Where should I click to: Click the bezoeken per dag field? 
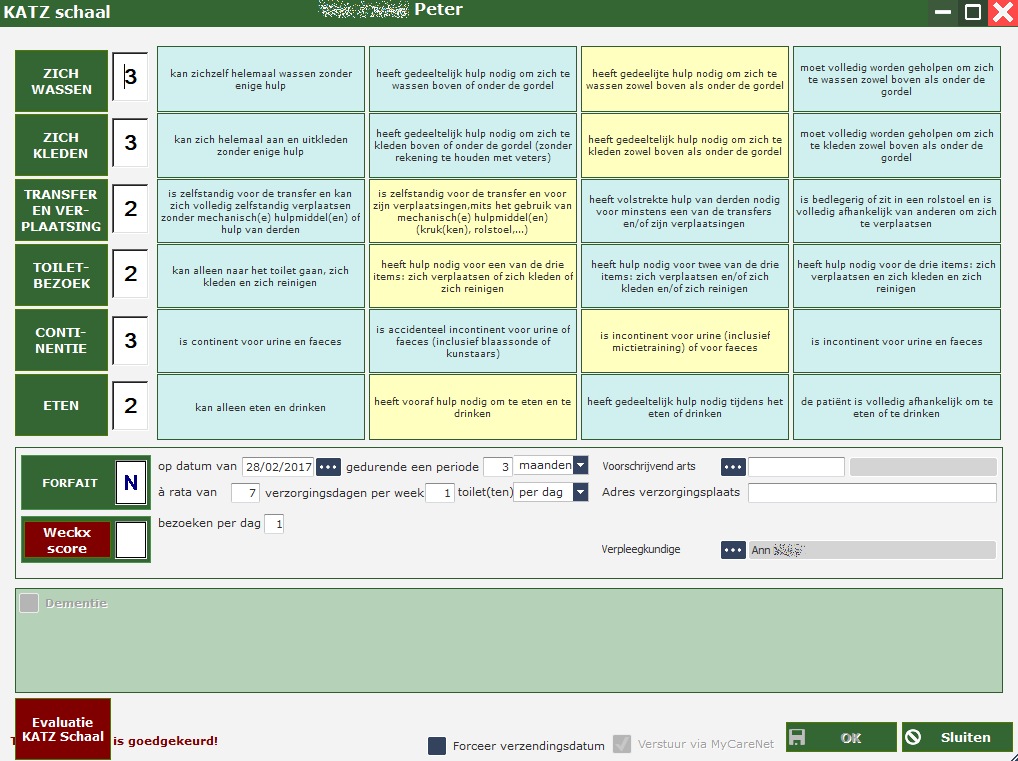(274, 523)
